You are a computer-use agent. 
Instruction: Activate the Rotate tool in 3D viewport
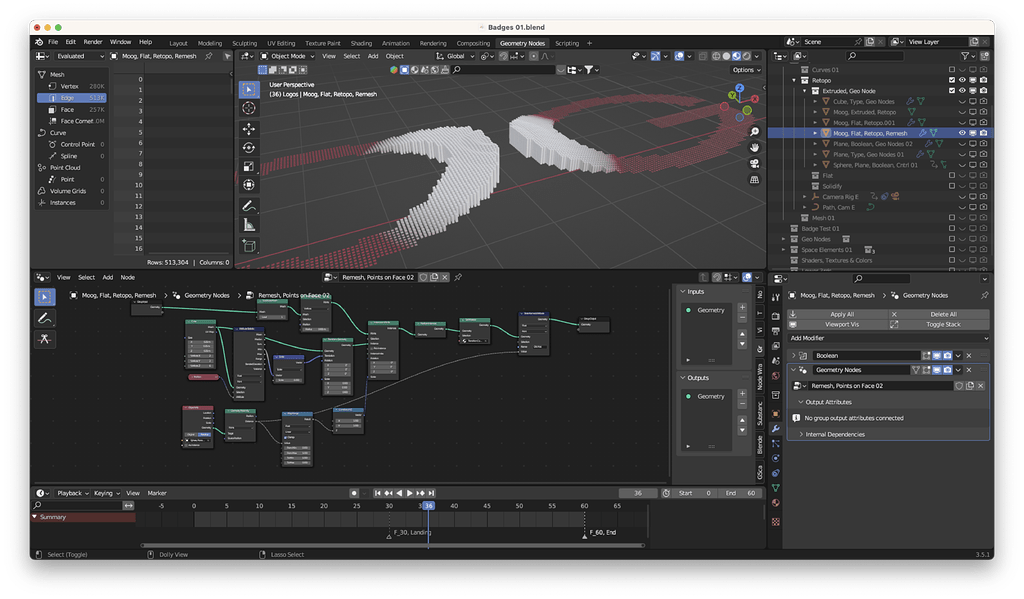[249, 148]
